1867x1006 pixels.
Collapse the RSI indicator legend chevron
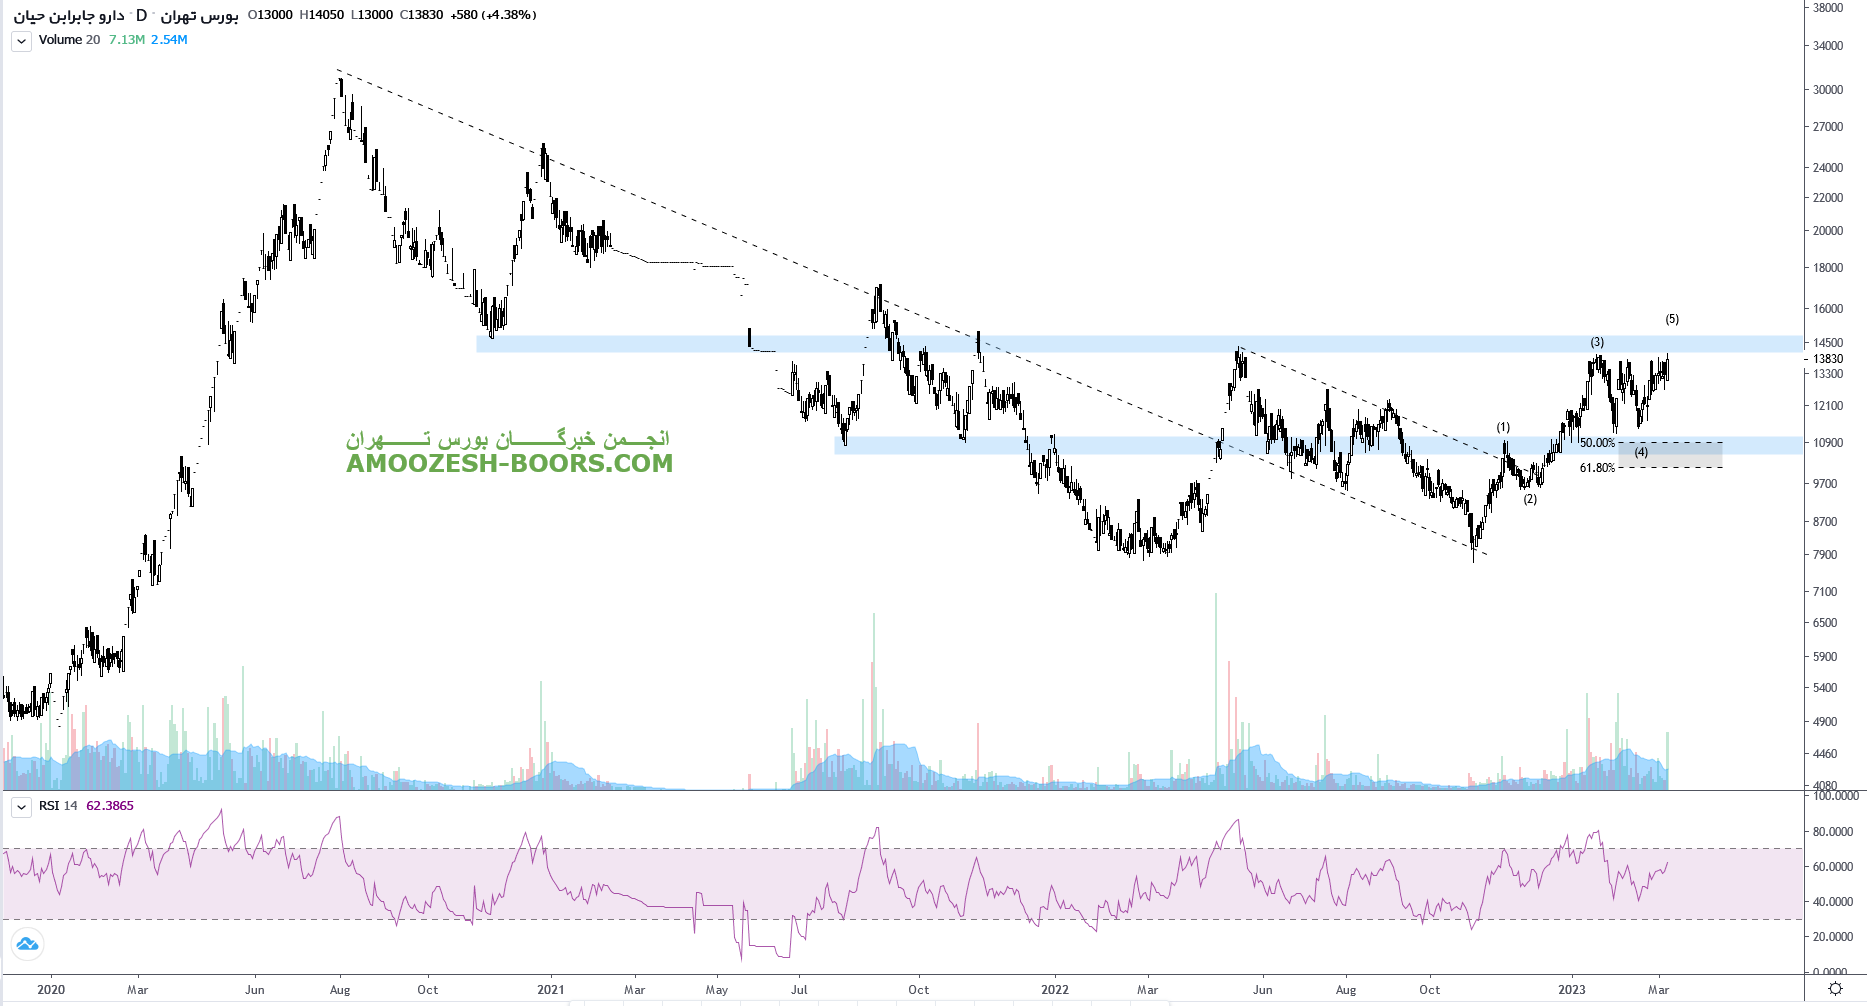tap(21, 806)
